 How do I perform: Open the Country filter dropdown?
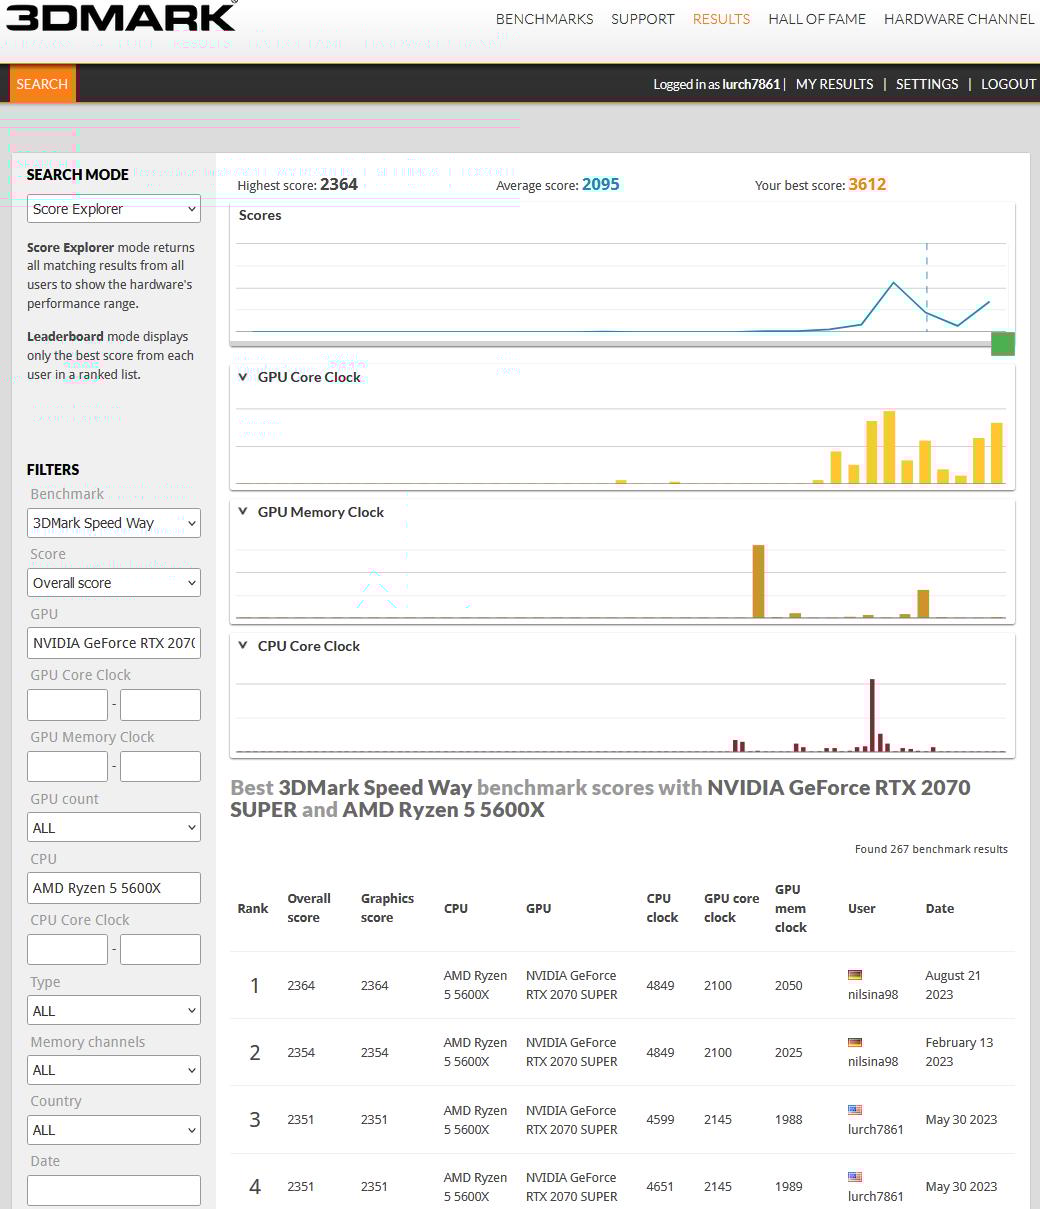coord(113,1130)
